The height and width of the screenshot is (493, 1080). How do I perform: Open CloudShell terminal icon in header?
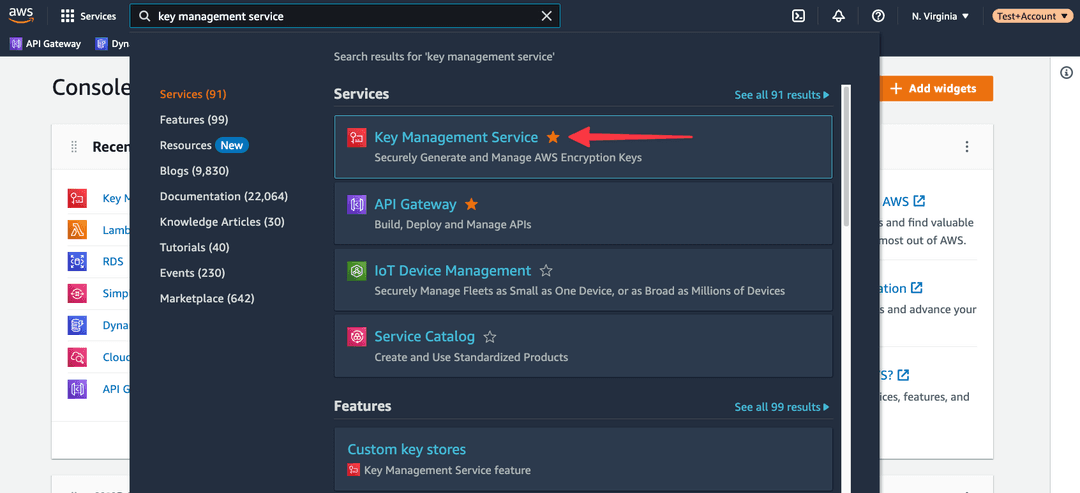coord(798,16)
